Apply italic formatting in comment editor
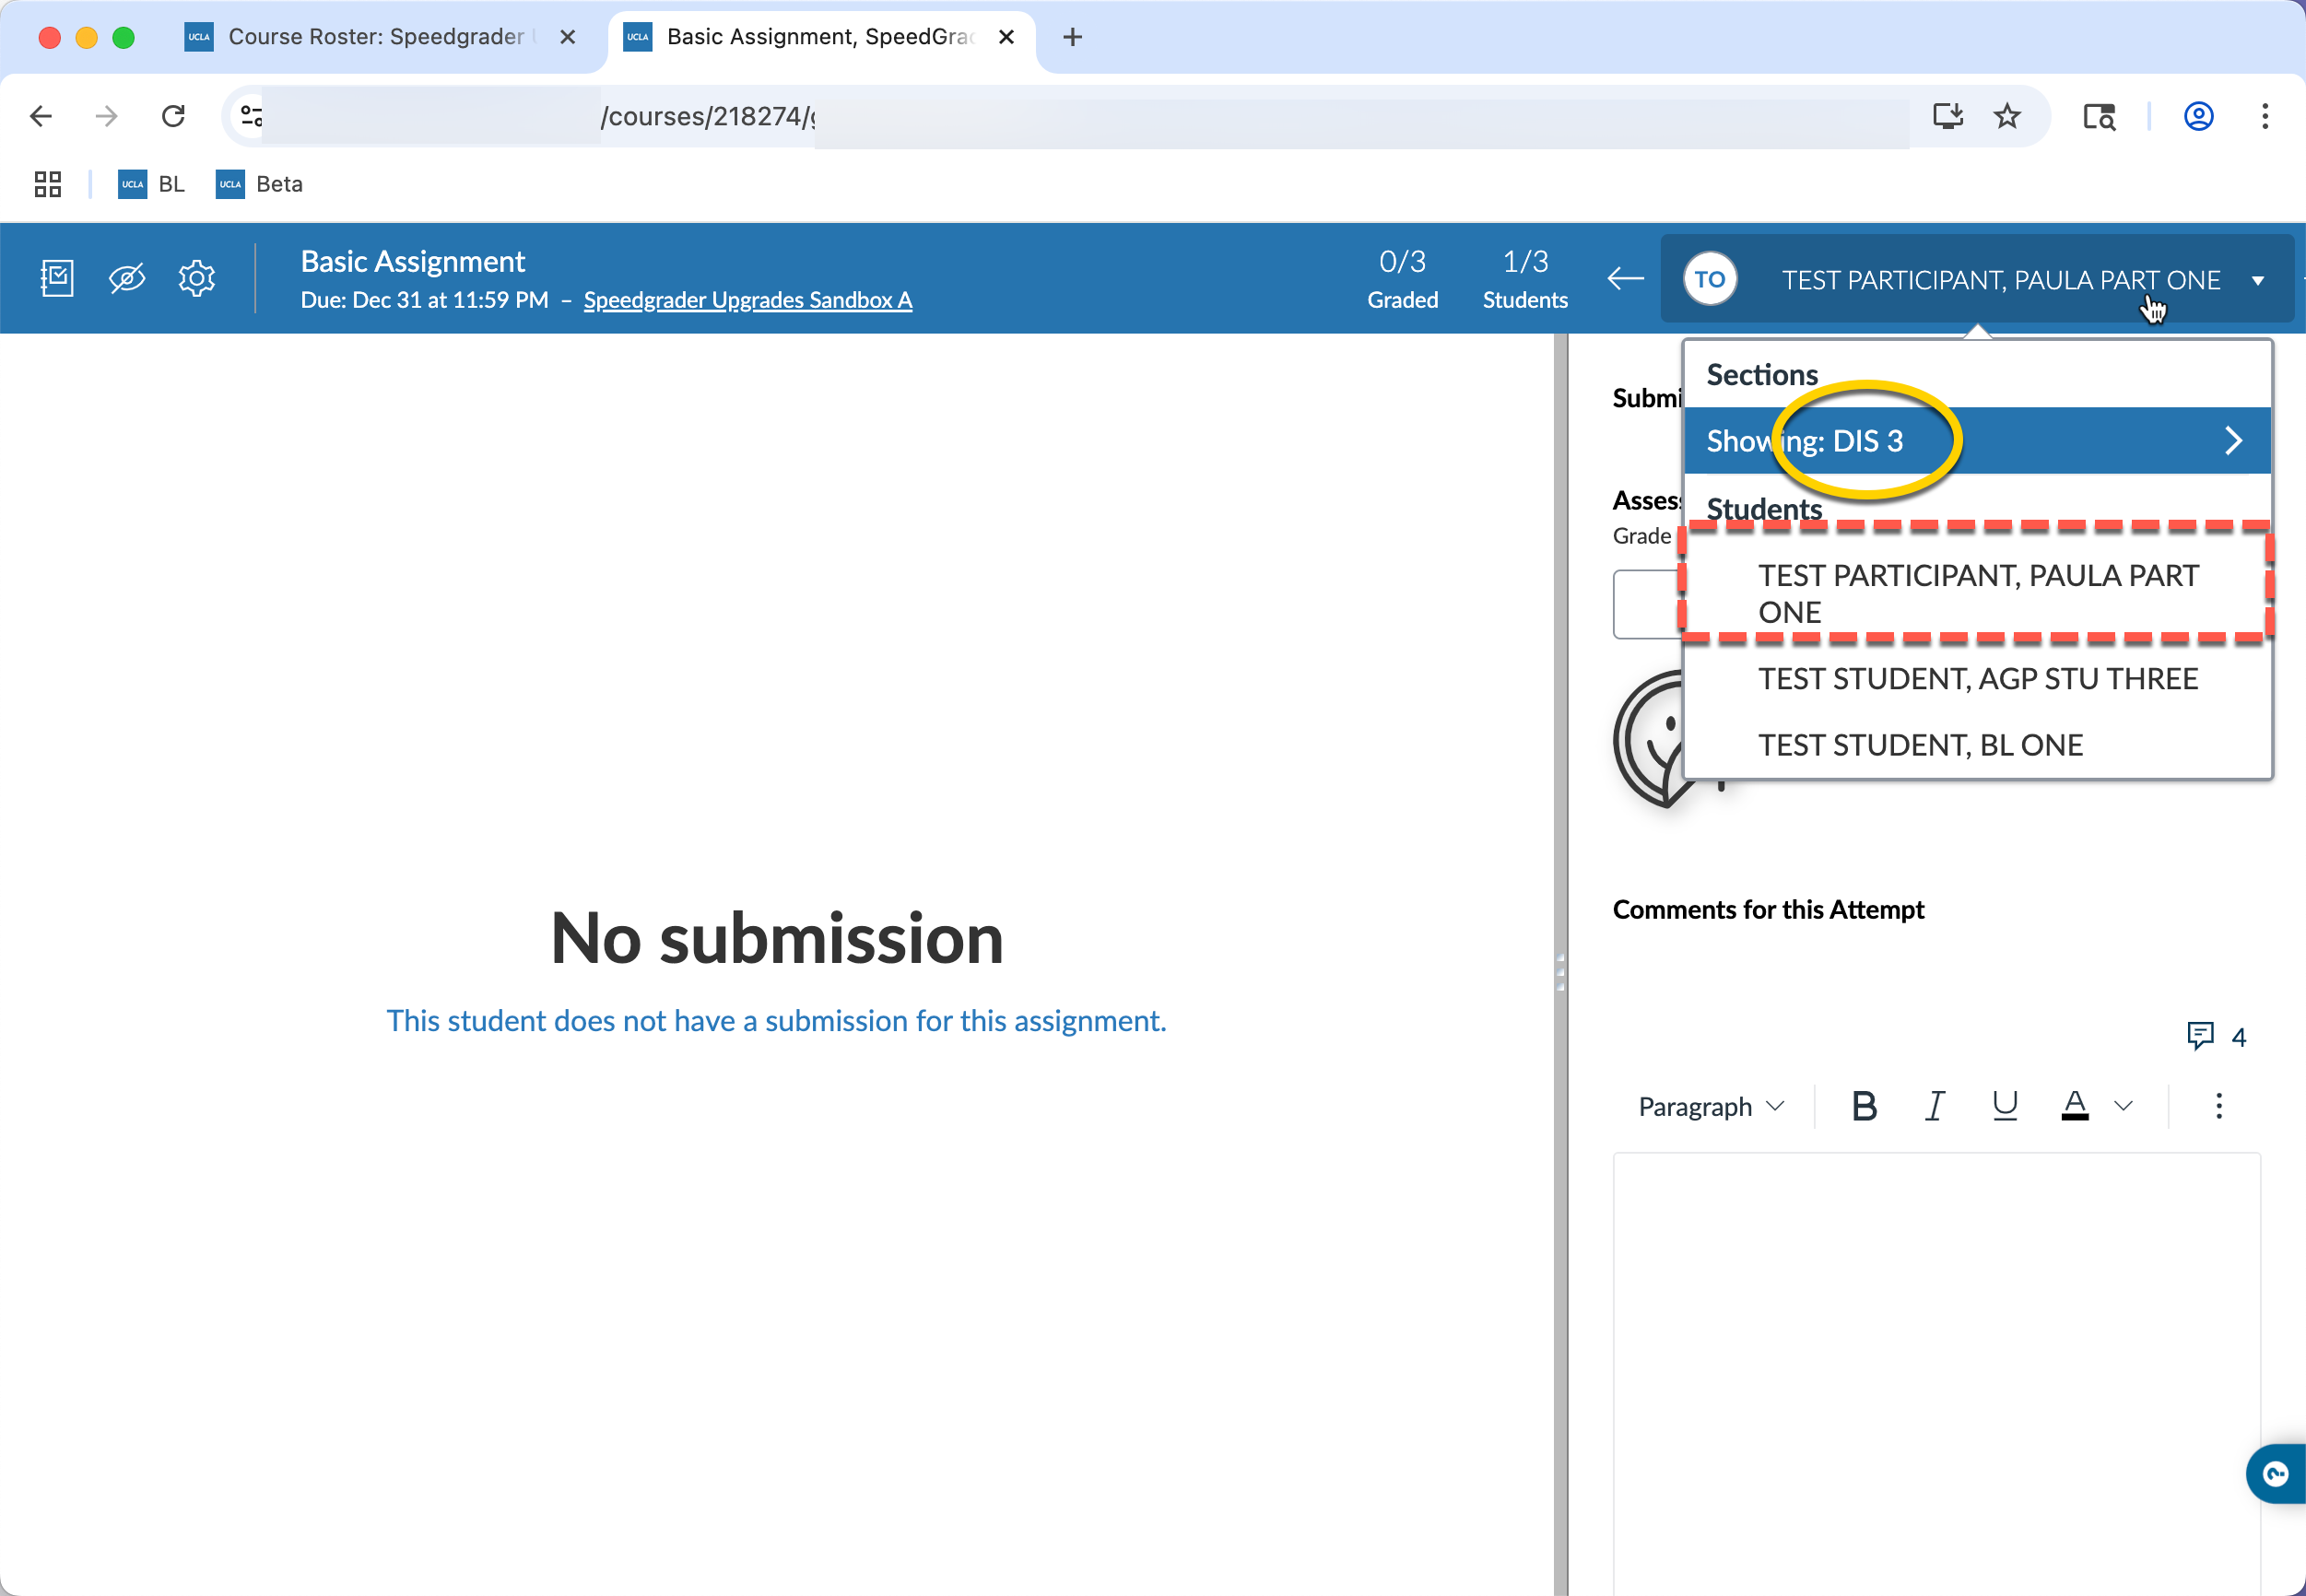The width and height of the screenshot is (2306, 1596). coord(1934,1105)
